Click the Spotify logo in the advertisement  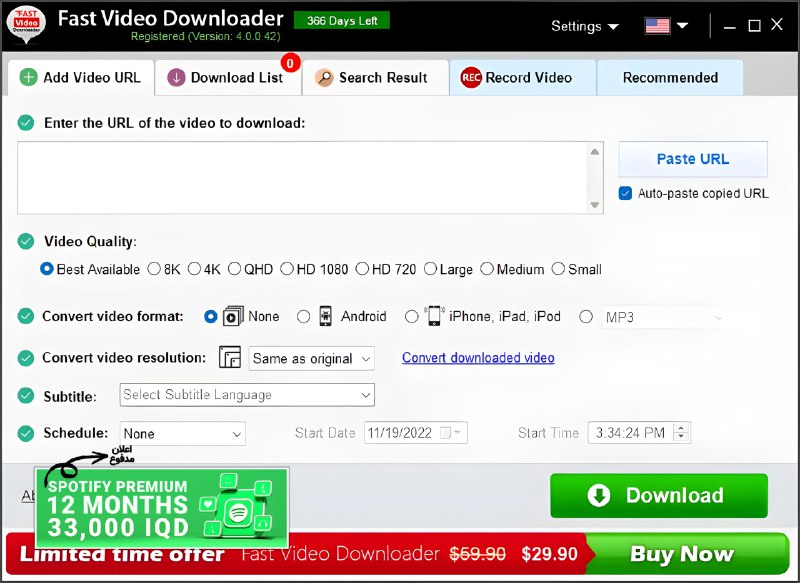coord(238,512)
